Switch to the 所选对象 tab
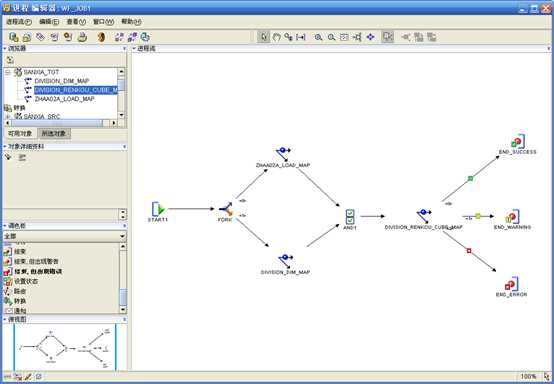The height and width of the screenshot is (384, 554). pos(54,134)
